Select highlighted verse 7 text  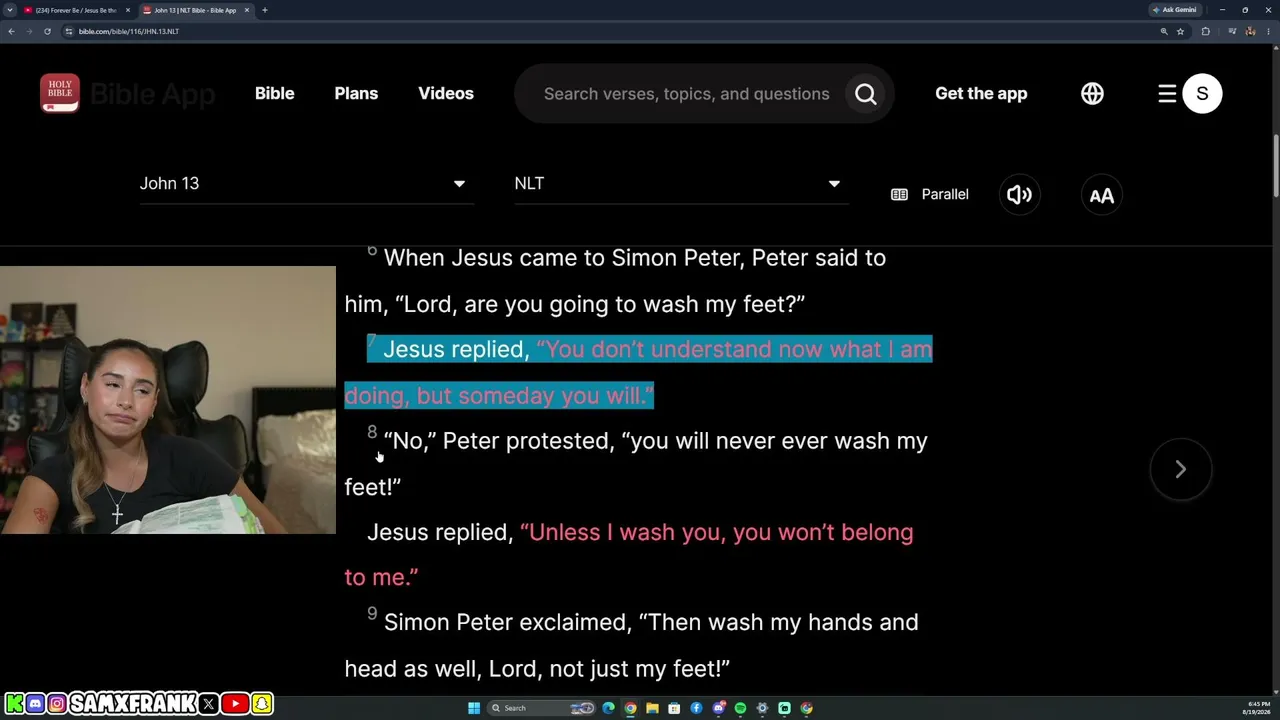tap(638, 372)
